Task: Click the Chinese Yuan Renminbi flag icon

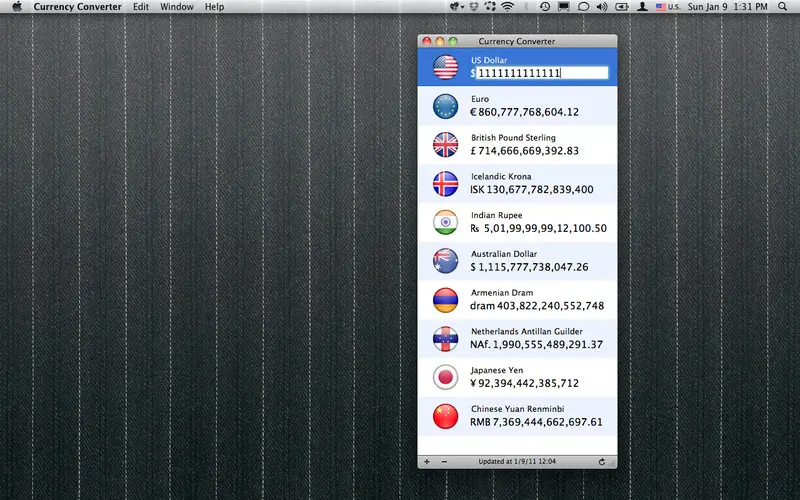Action: (445, 416)
